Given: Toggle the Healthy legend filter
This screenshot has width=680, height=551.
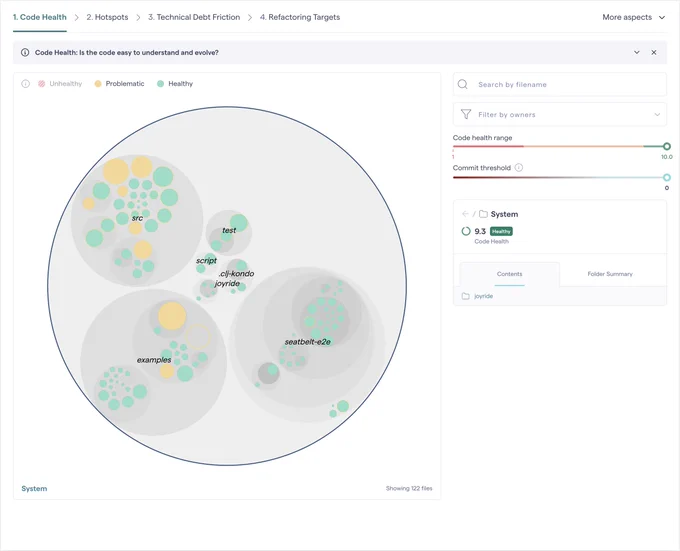Looking at the screenshot, I should [x=175, y=84].
